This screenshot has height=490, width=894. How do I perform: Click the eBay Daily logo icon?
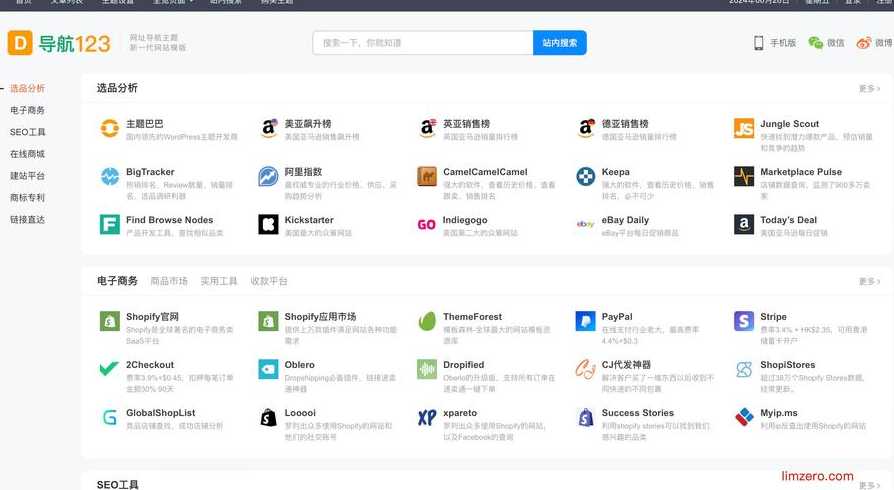click(586, 224)
